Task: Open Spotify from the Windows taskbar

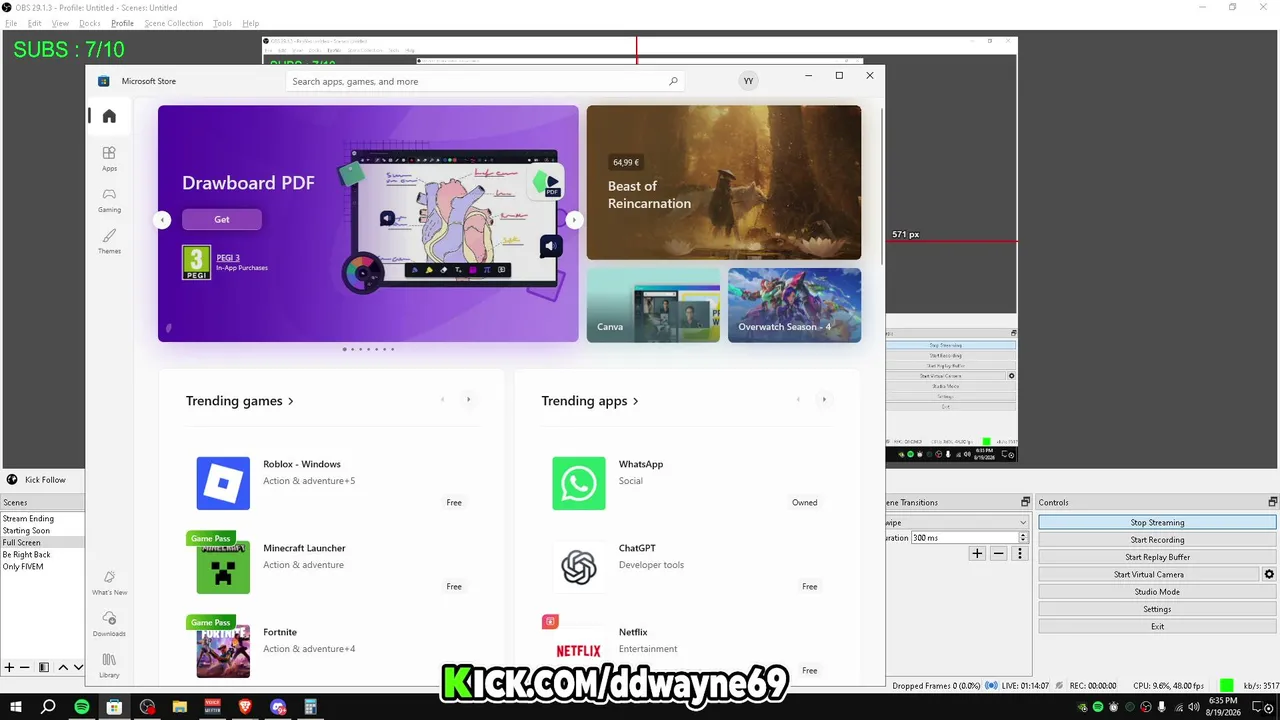Action: click(82, 707)
